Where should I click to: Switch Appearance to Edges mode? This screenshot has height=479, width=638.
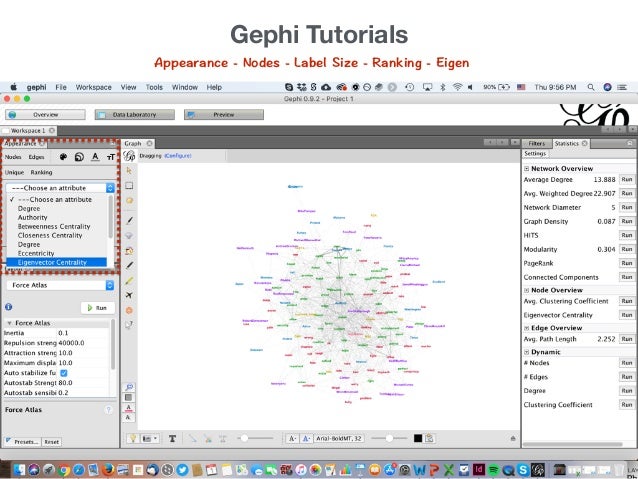click(37, 157)
